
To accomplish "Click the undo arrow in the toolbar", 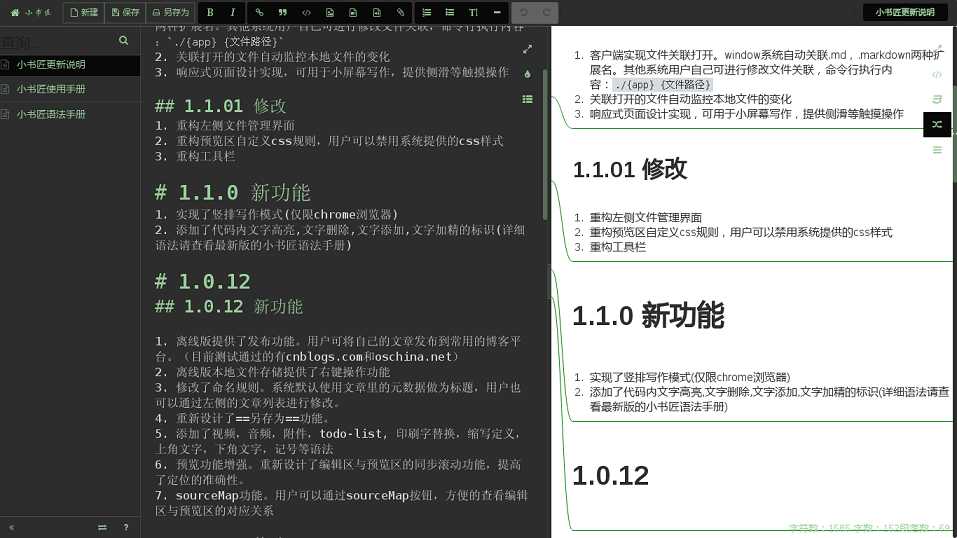I will 524,13.
